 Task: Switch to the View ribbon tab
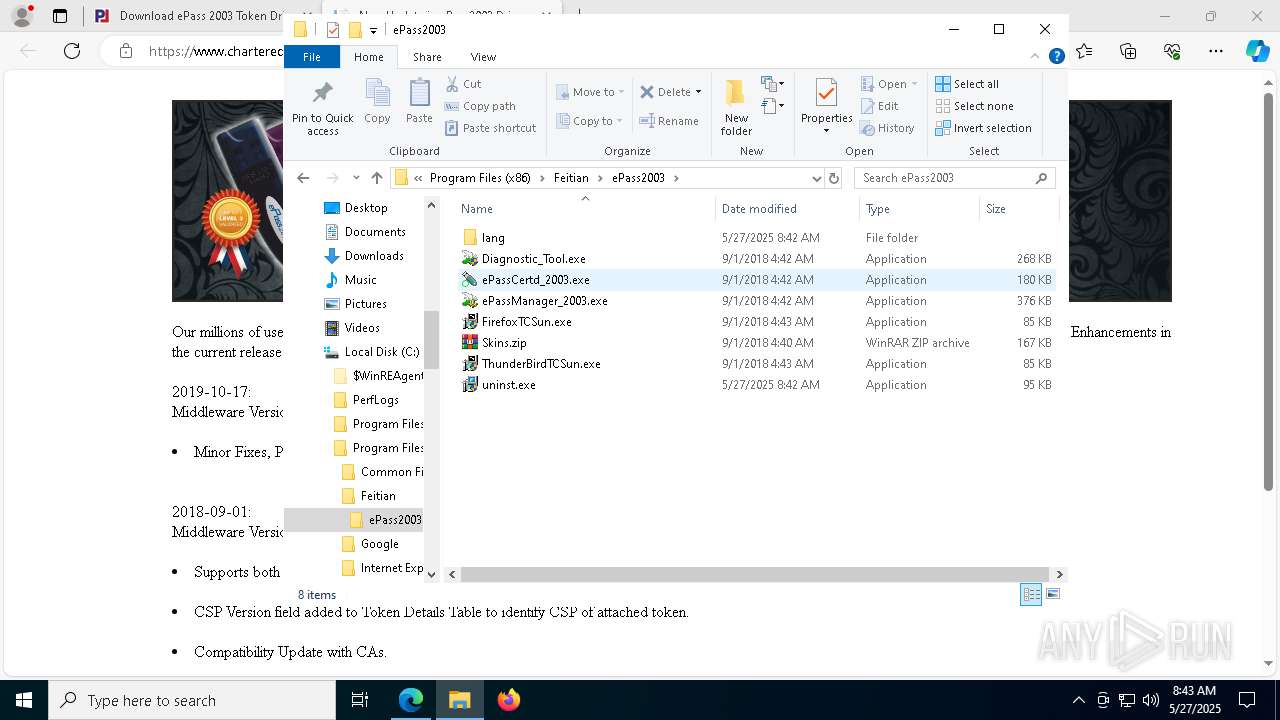pos(483,57)
